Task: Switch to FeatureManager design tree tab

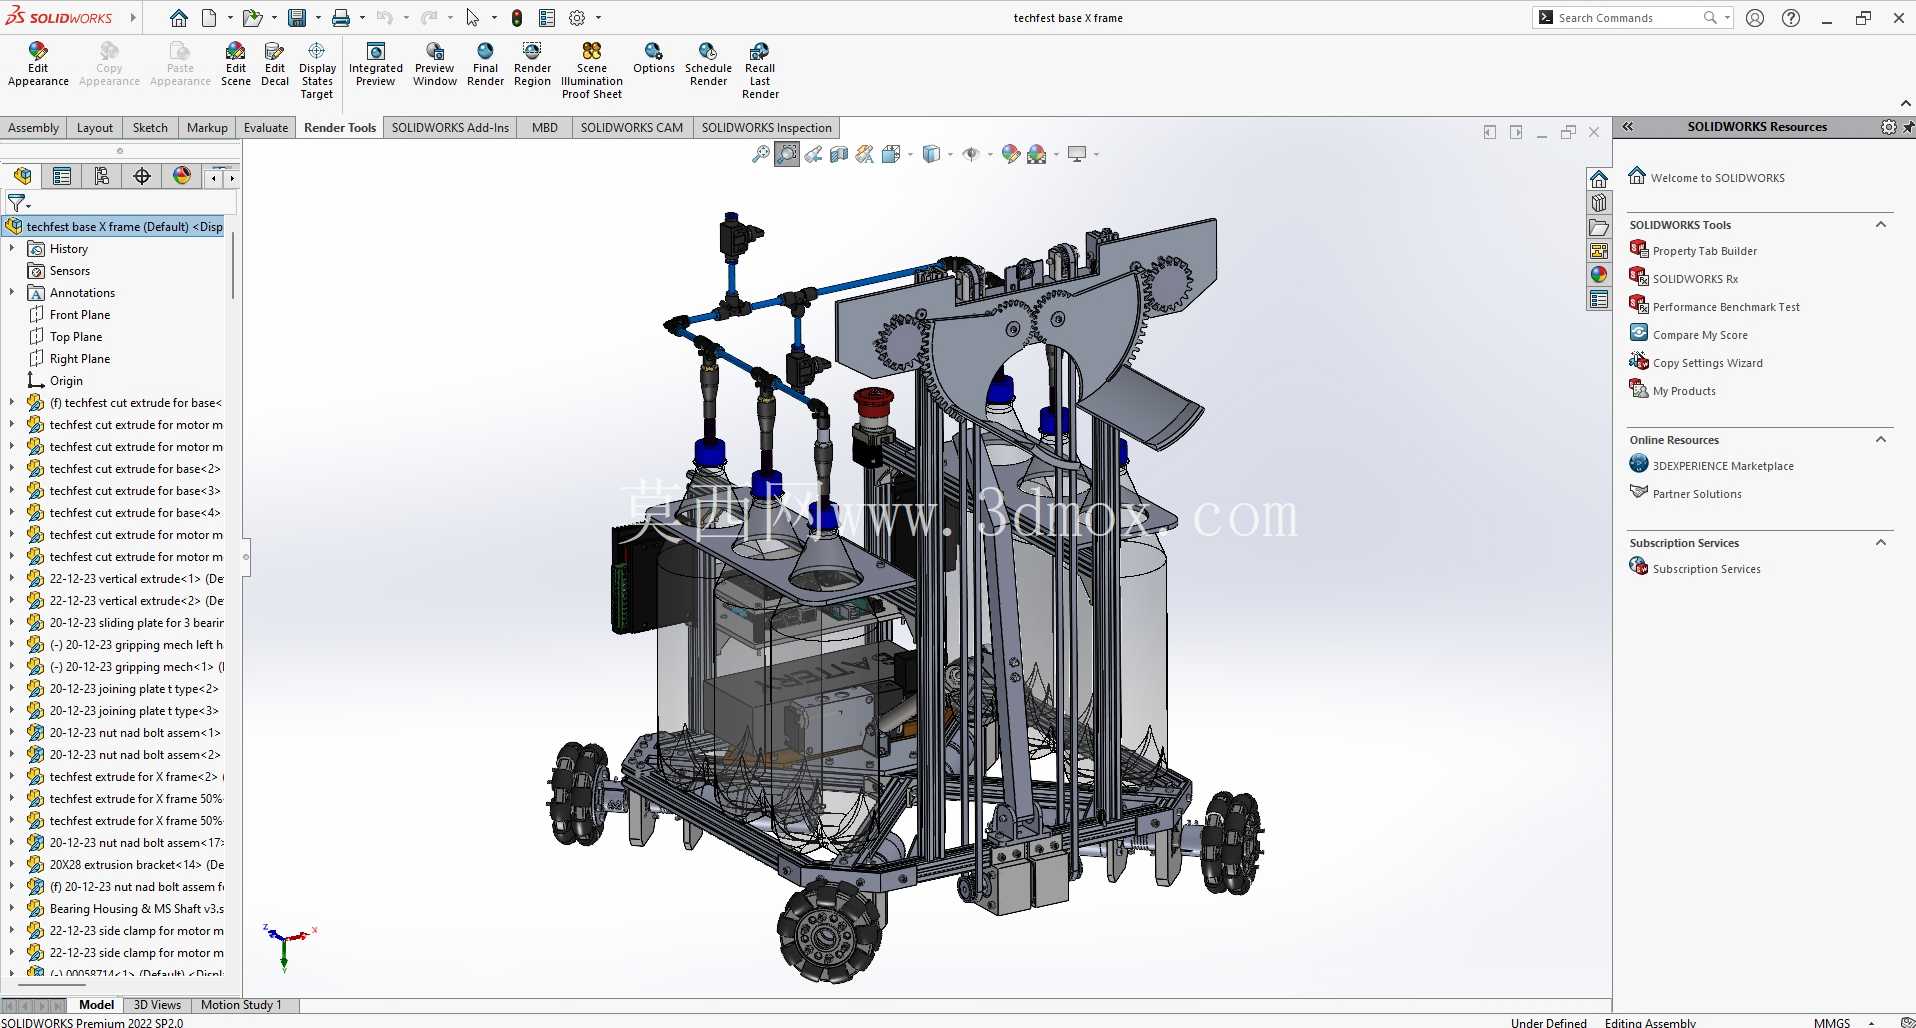Action: point(22,176)
